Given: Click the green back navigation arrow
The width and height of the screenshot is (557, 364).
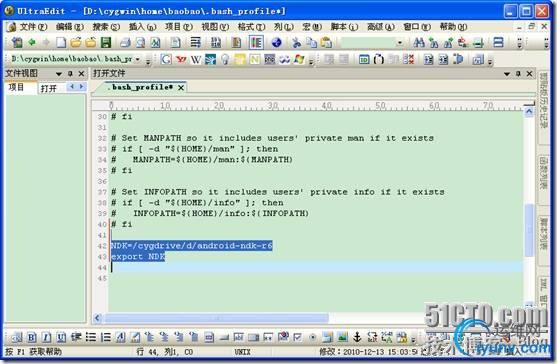Looking at the screenshot, I should pyautogui.click(x=32, y=43).
